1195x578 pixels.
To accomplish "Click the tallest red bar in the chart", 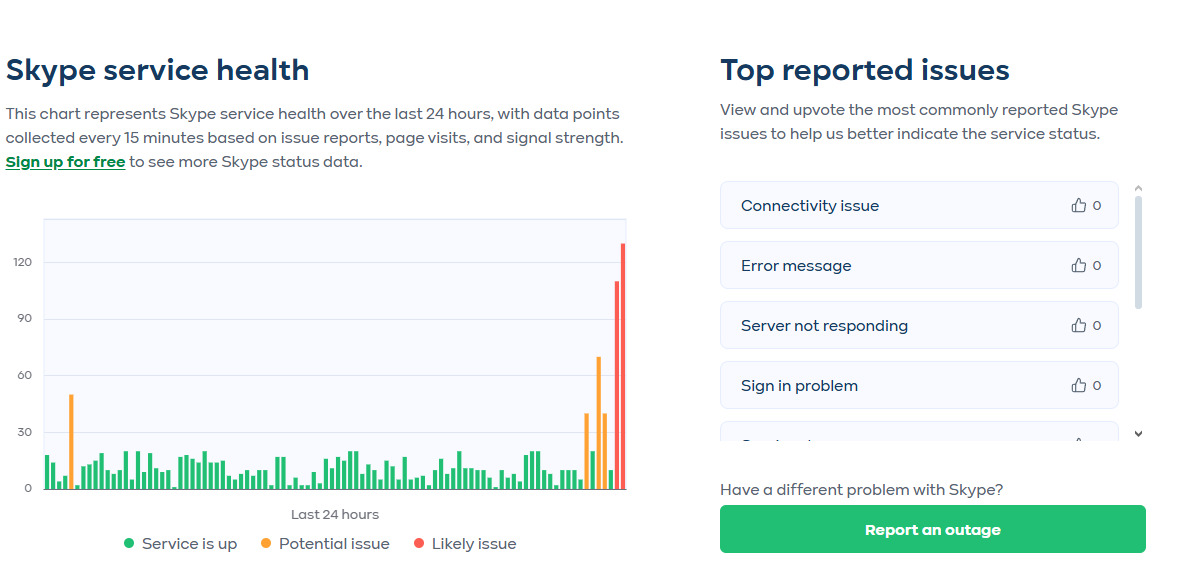I will pos(623,366).
